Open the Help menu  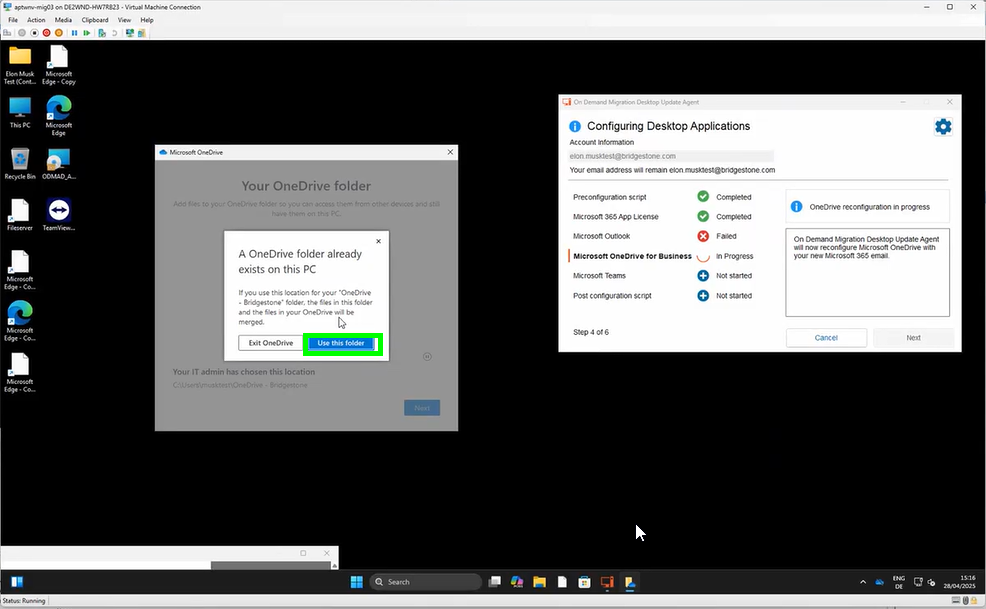pyautogui.click(x=147, y=20)
